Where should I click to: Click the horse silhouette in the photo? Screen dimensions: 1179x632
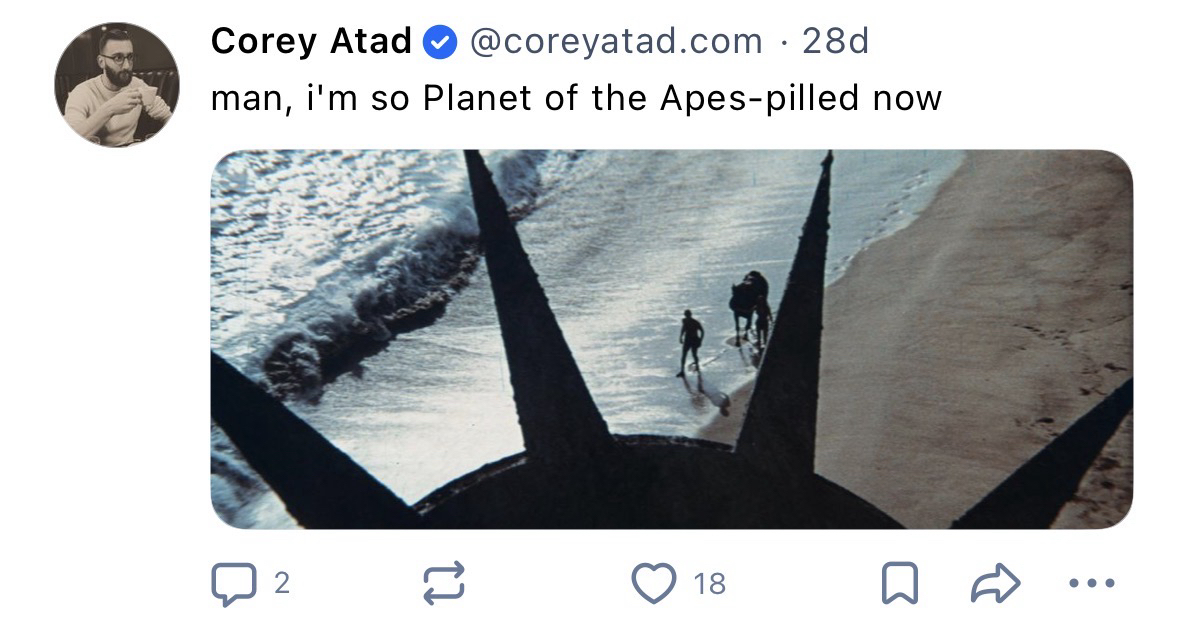point(745,300)
